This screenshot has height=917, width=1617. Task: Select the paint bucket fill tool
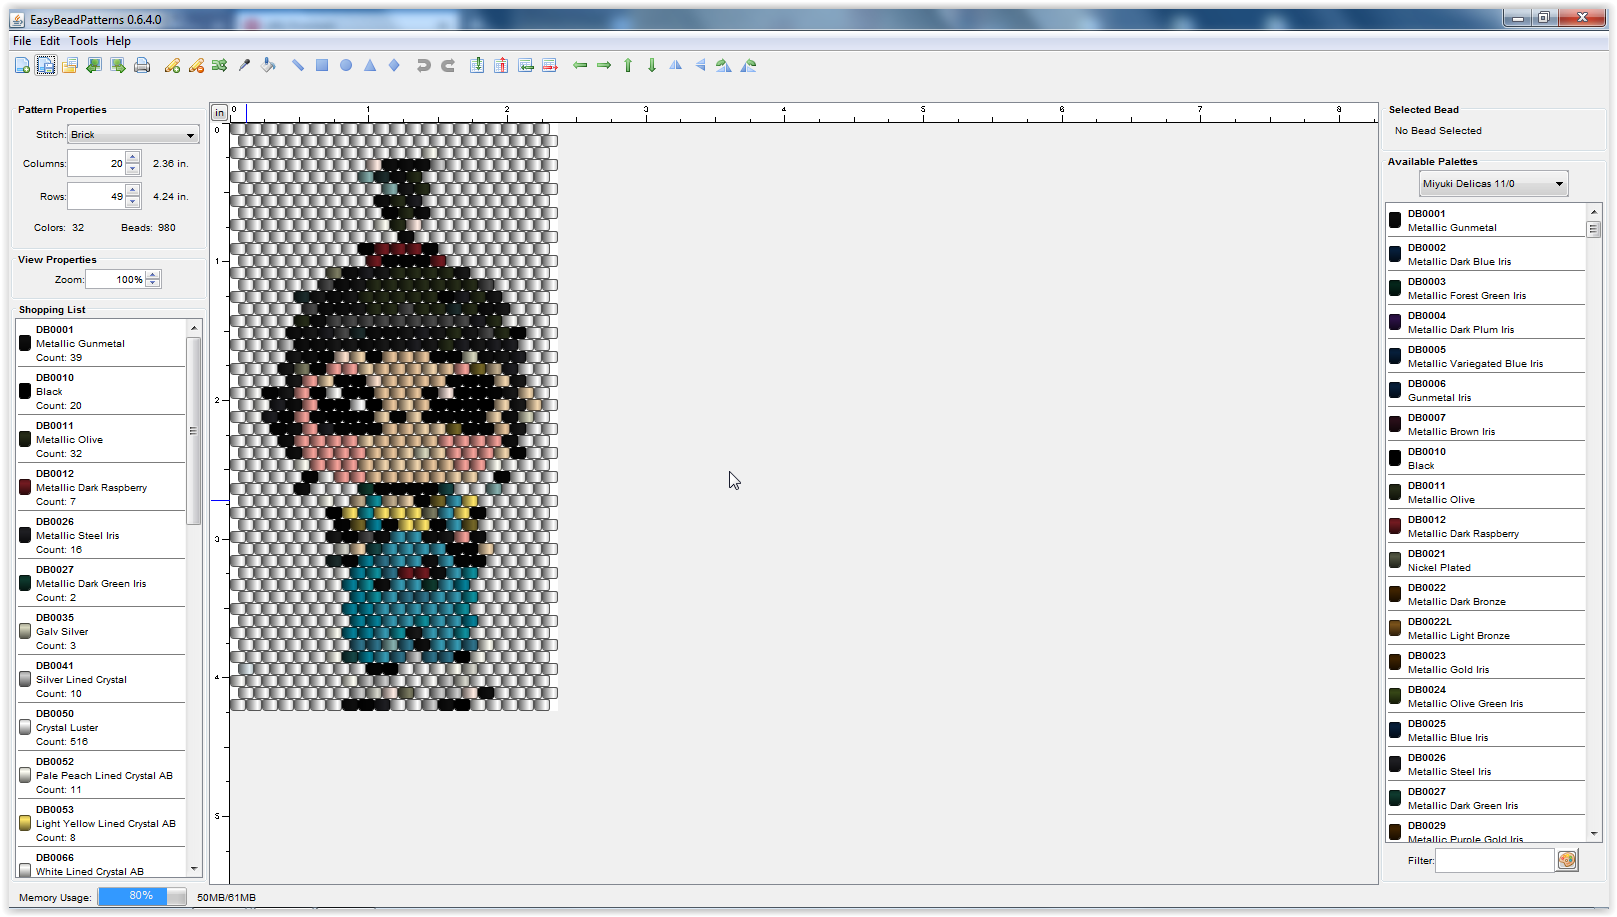pos(268,65)
